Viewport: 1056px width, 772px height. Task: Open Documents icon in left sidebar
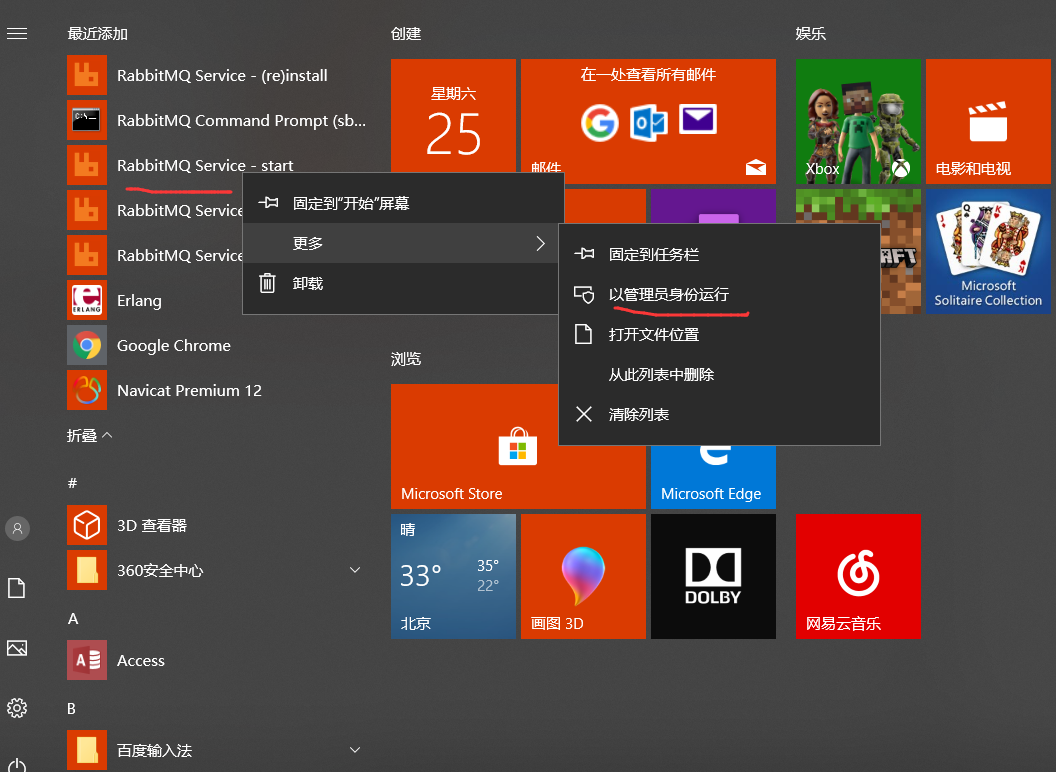[17, 588]
